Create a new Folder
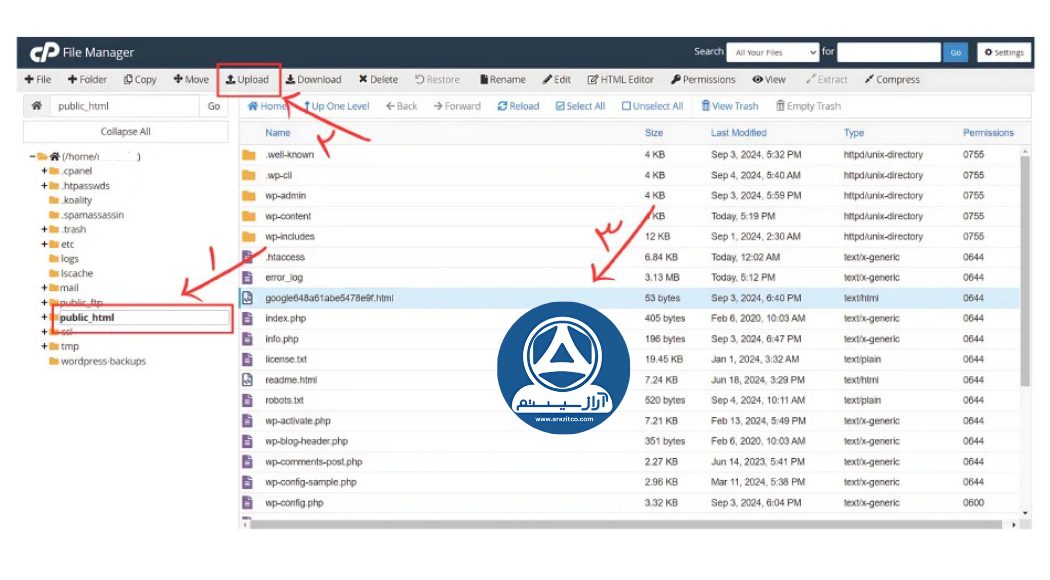 [x=87, y=80]
